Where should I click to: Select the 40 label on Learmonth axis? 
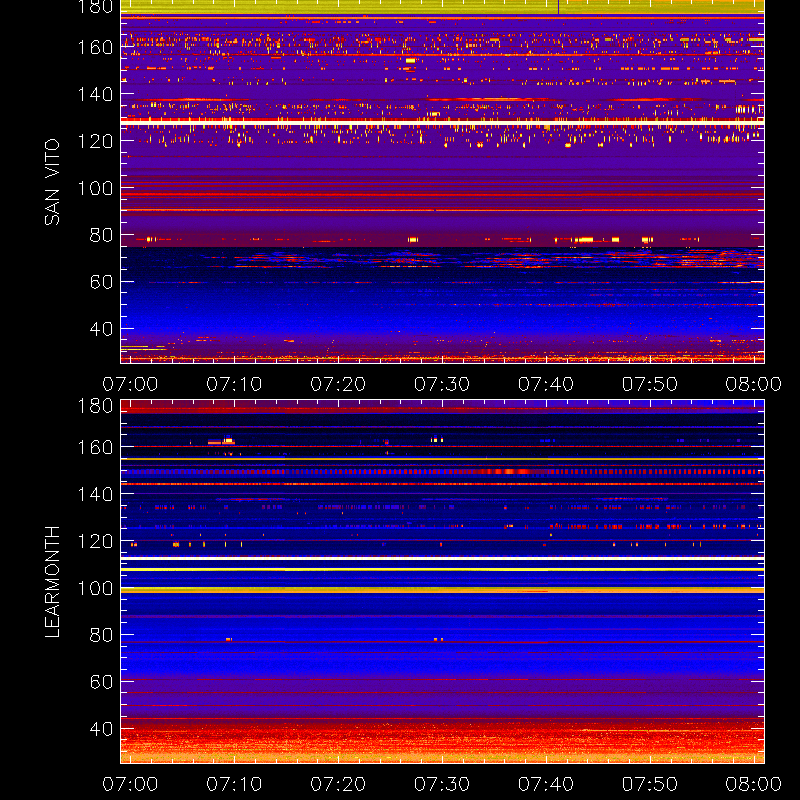click(x=101, y=729)
